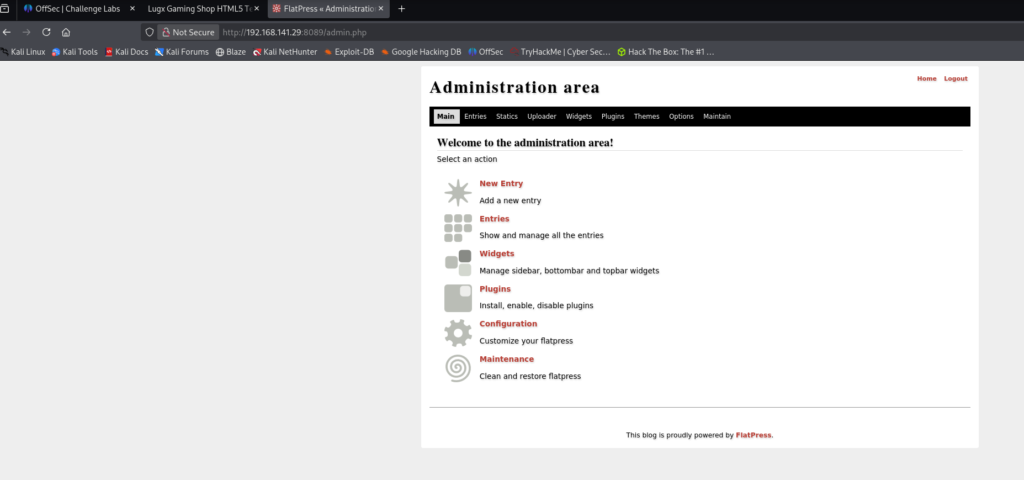Click the Maintenance spiral icon

[457, 367]
